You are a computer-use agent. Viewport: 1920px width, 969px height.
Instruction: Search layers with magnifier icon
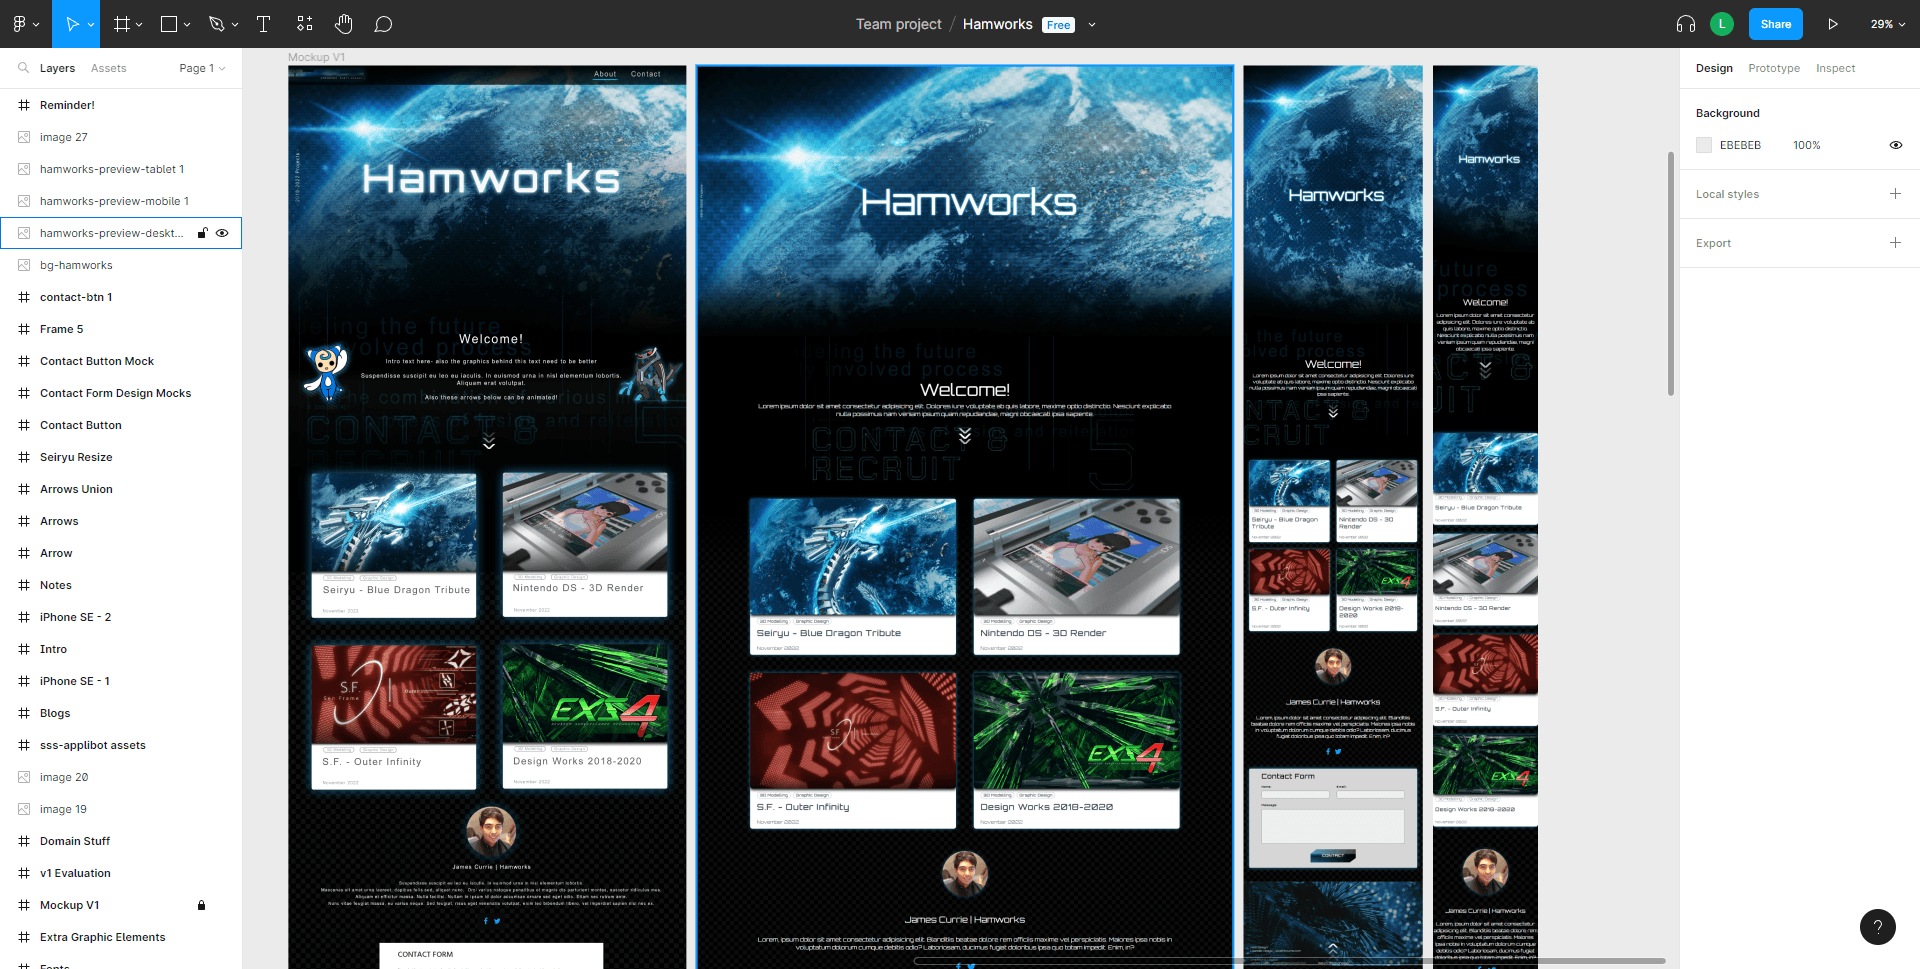[23, 68]
